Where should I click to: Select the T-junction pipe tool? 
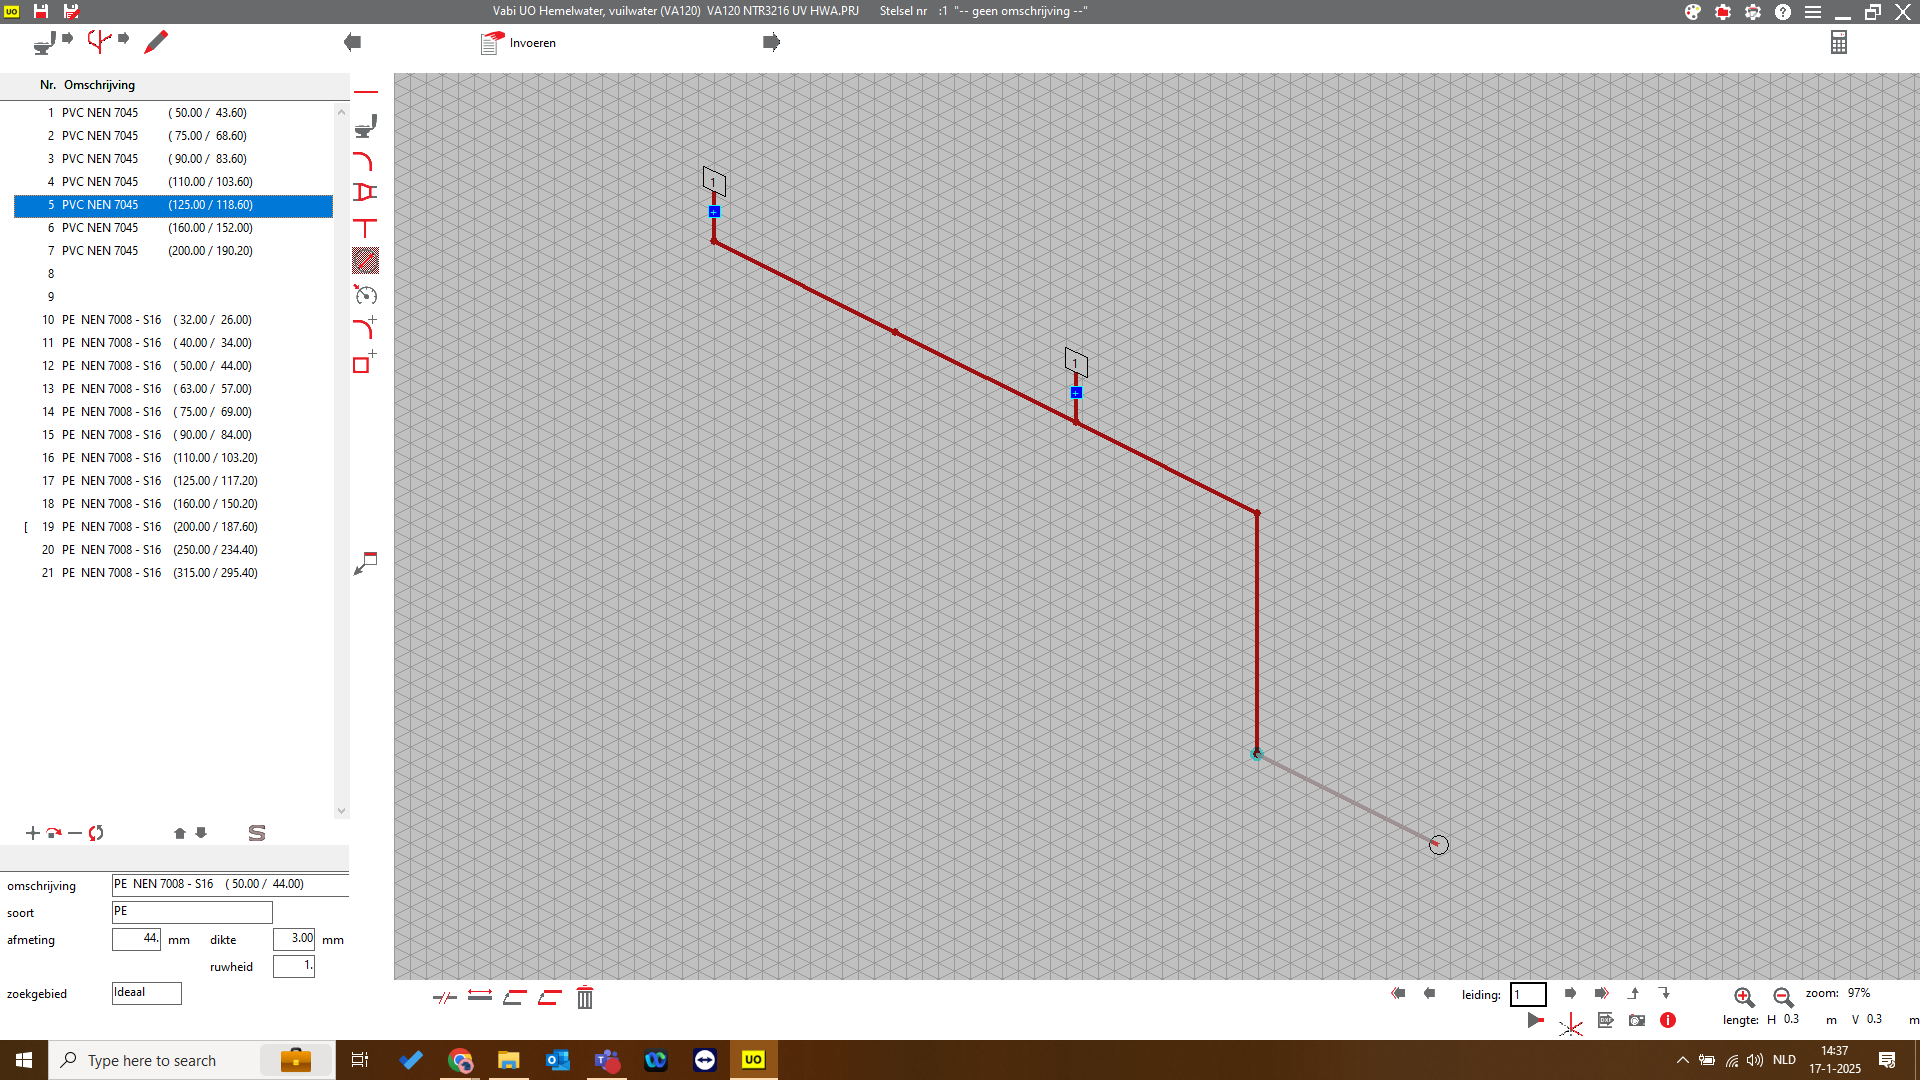click(366, 228)
